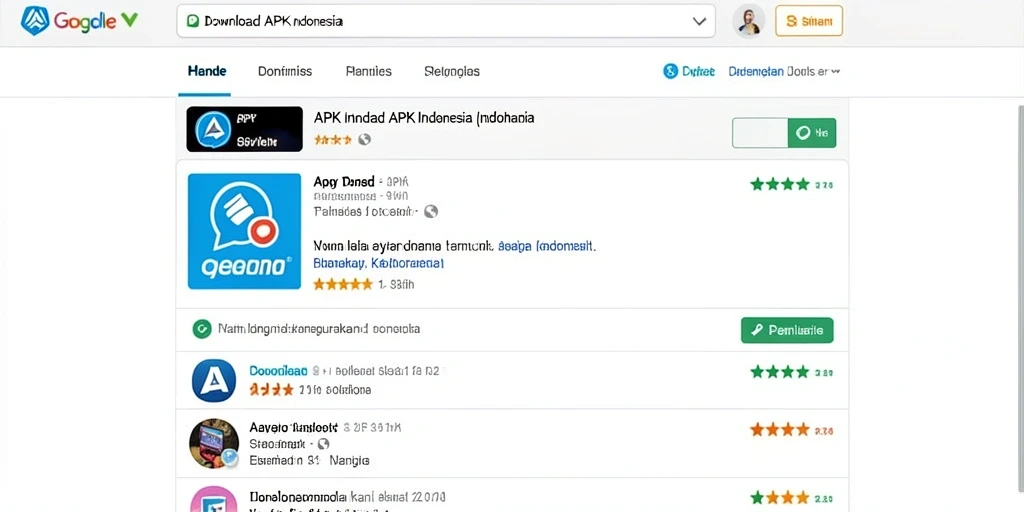Click the blue deaga Indomesiit link
Screen dimensions: 1024x512
pyautogui.click(x=546, y=246)
